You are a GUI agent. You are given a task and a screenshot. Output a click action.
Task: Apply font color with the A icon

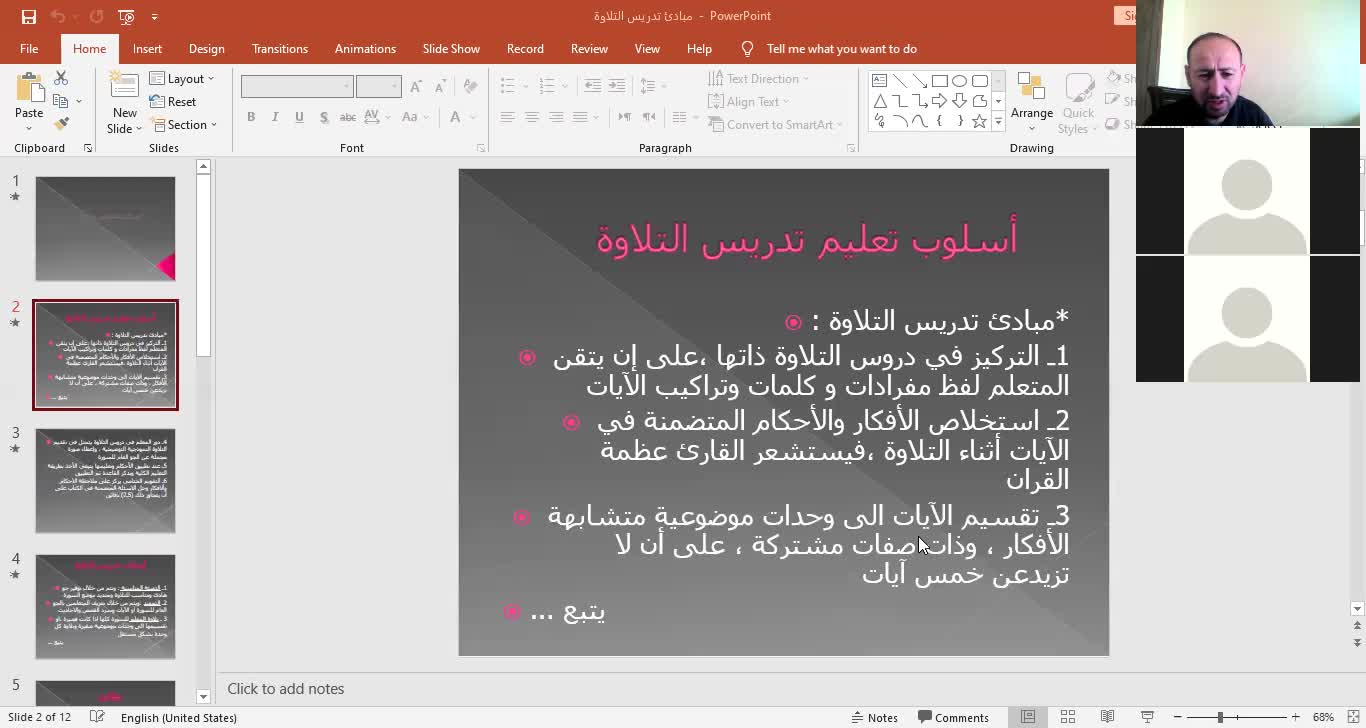coord(454,117)
